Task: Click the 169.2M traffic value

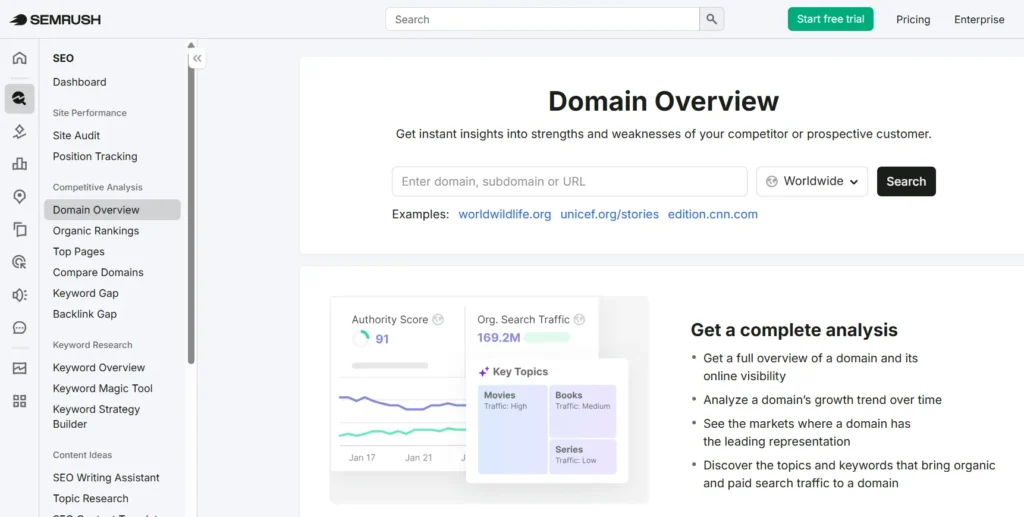Action: pos(498,337)
